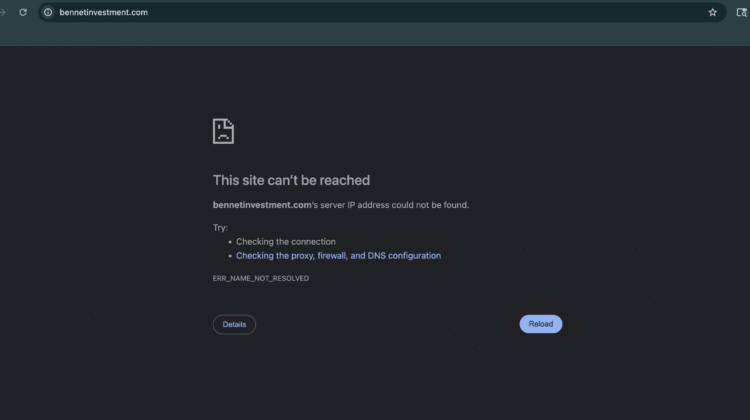Expand the error Details button
The image size is (750, 420).
[x=234, y=324]
